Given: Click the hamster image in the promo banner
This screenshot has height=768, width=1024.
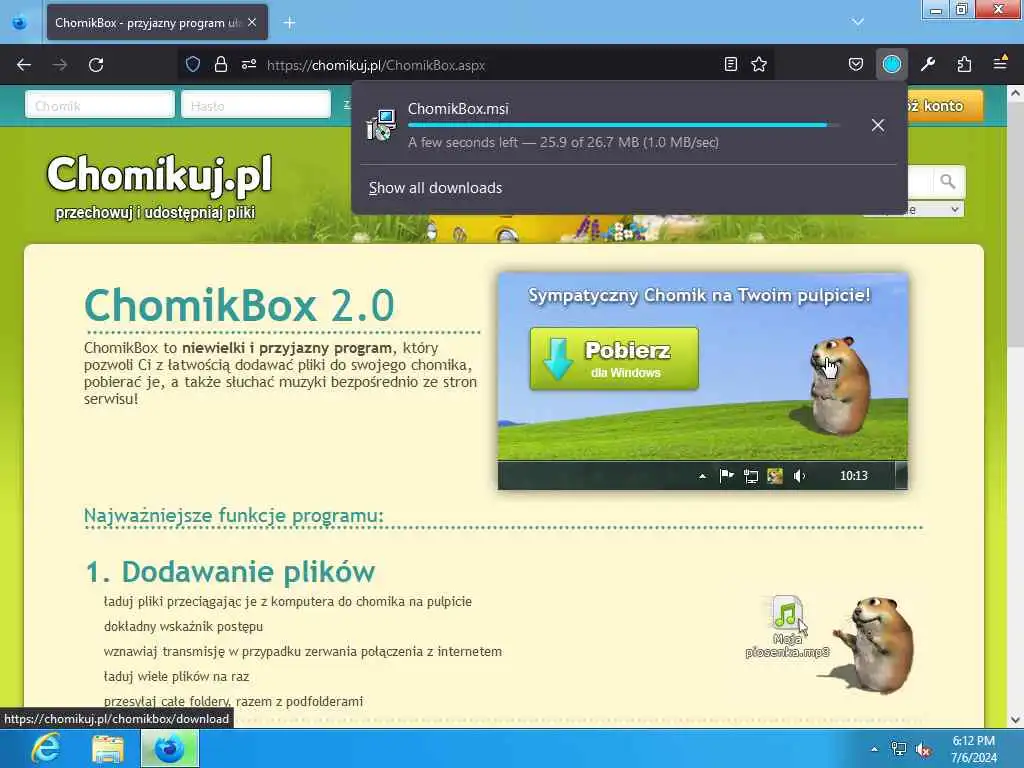Looking at the screenshot, I should point(839,385).
